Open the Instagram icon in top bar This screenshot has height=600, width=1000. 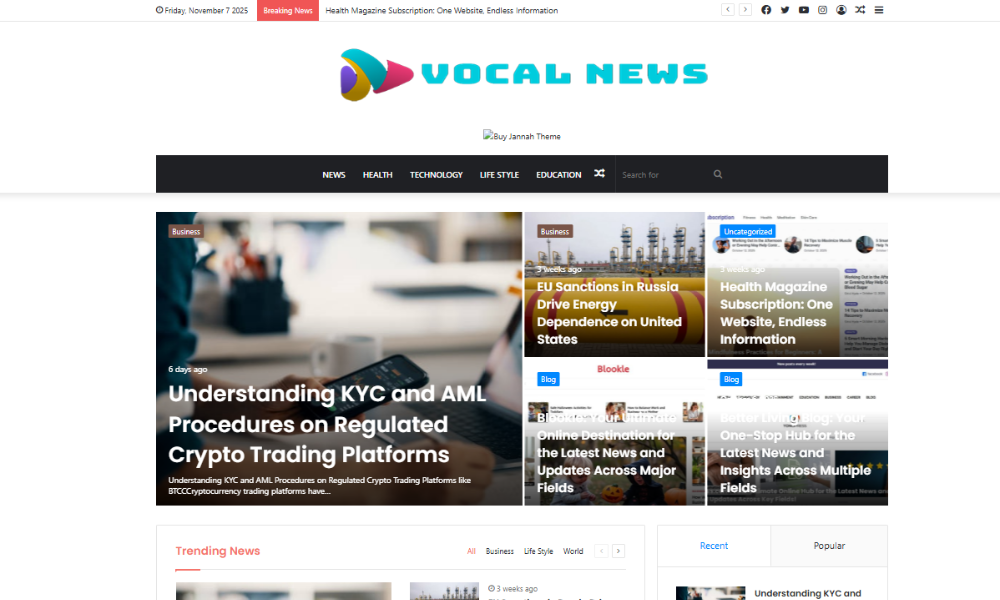tap(823, 10)
